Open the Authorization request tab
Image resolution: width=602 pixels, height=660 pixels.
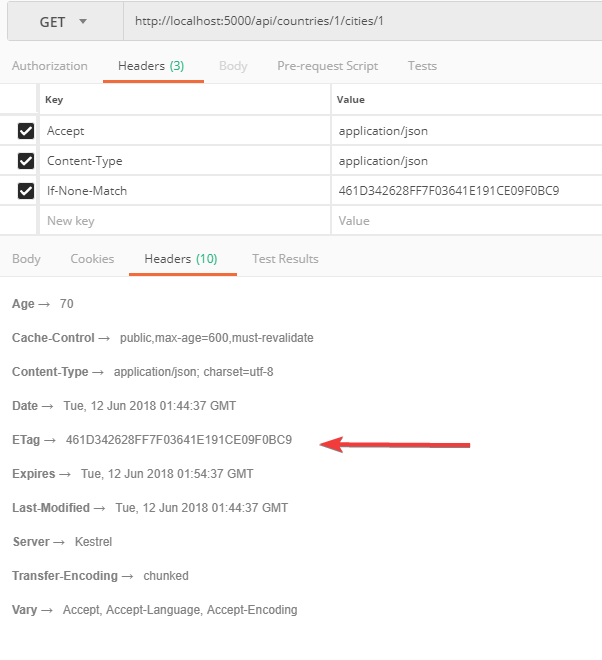[x=50, y=66]
